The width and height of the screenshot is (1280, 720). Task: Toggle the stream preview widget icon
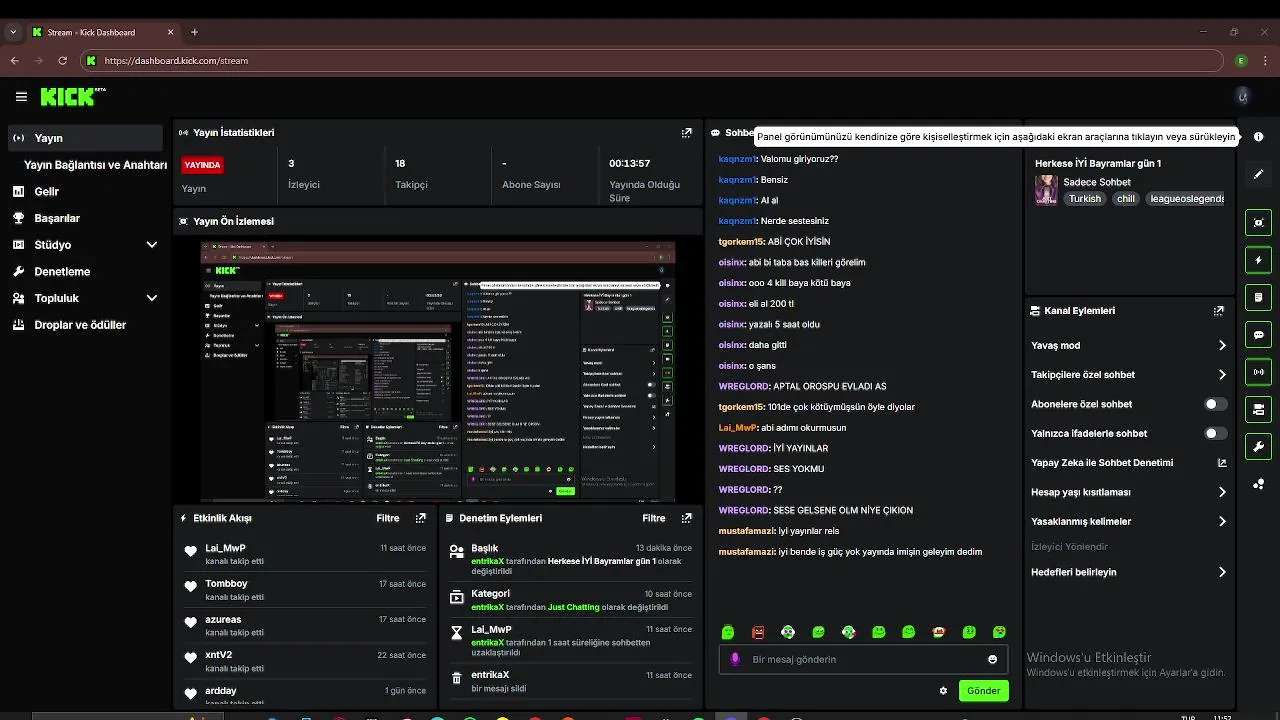[x=1258, y=223]
